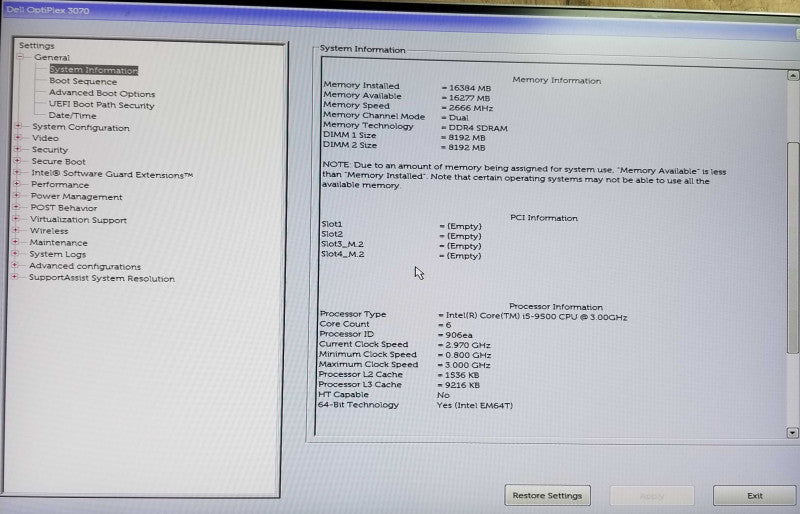This screenshot has width=800, height=514.
Task: Click the PCI Information heading
Action: (544, 218)
